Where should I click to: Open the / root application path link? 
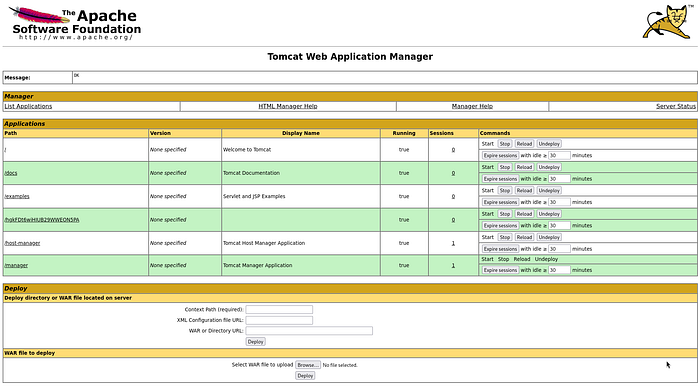[5, 149]
